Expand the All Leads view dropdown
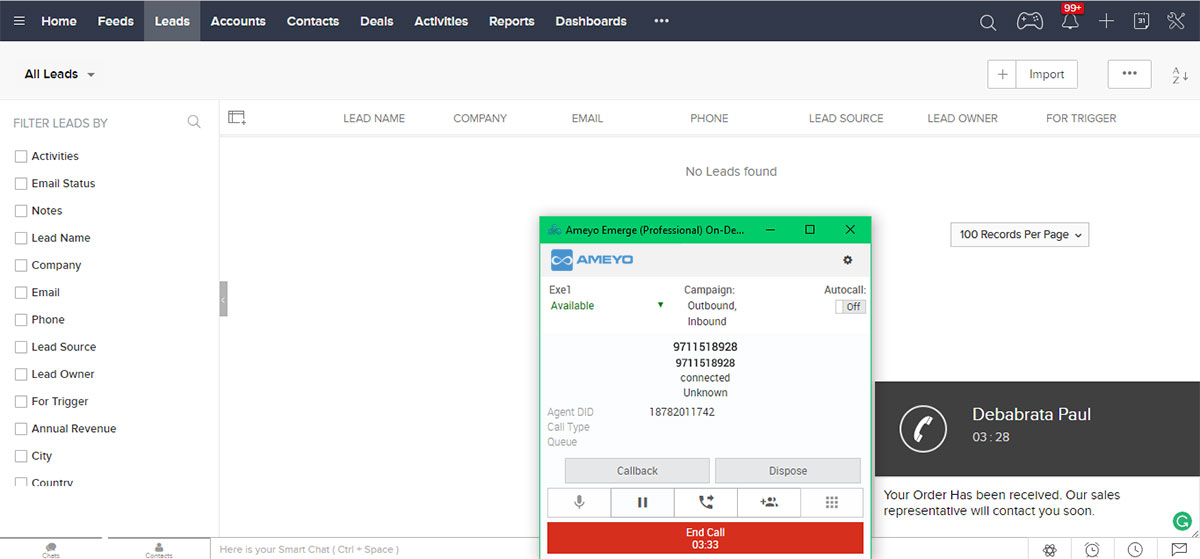 coord(60,75)
